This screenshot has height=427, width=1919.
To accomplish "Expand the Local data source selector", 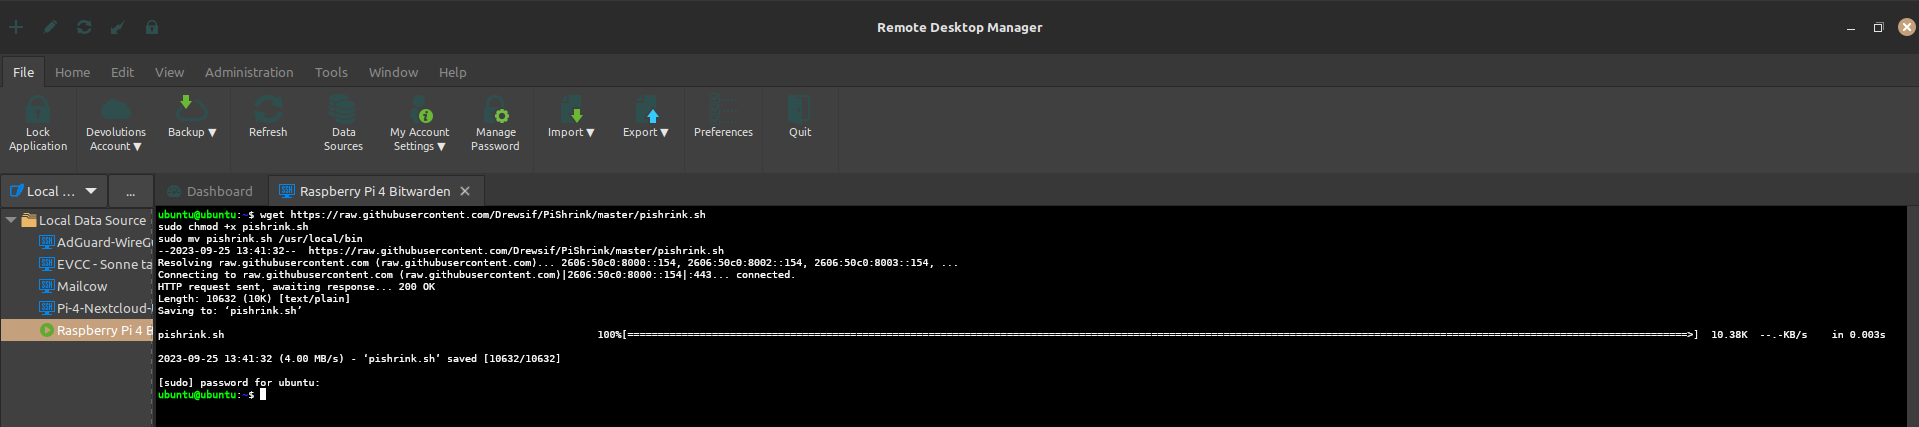I will pyautogui.click(x=91, y=191).
